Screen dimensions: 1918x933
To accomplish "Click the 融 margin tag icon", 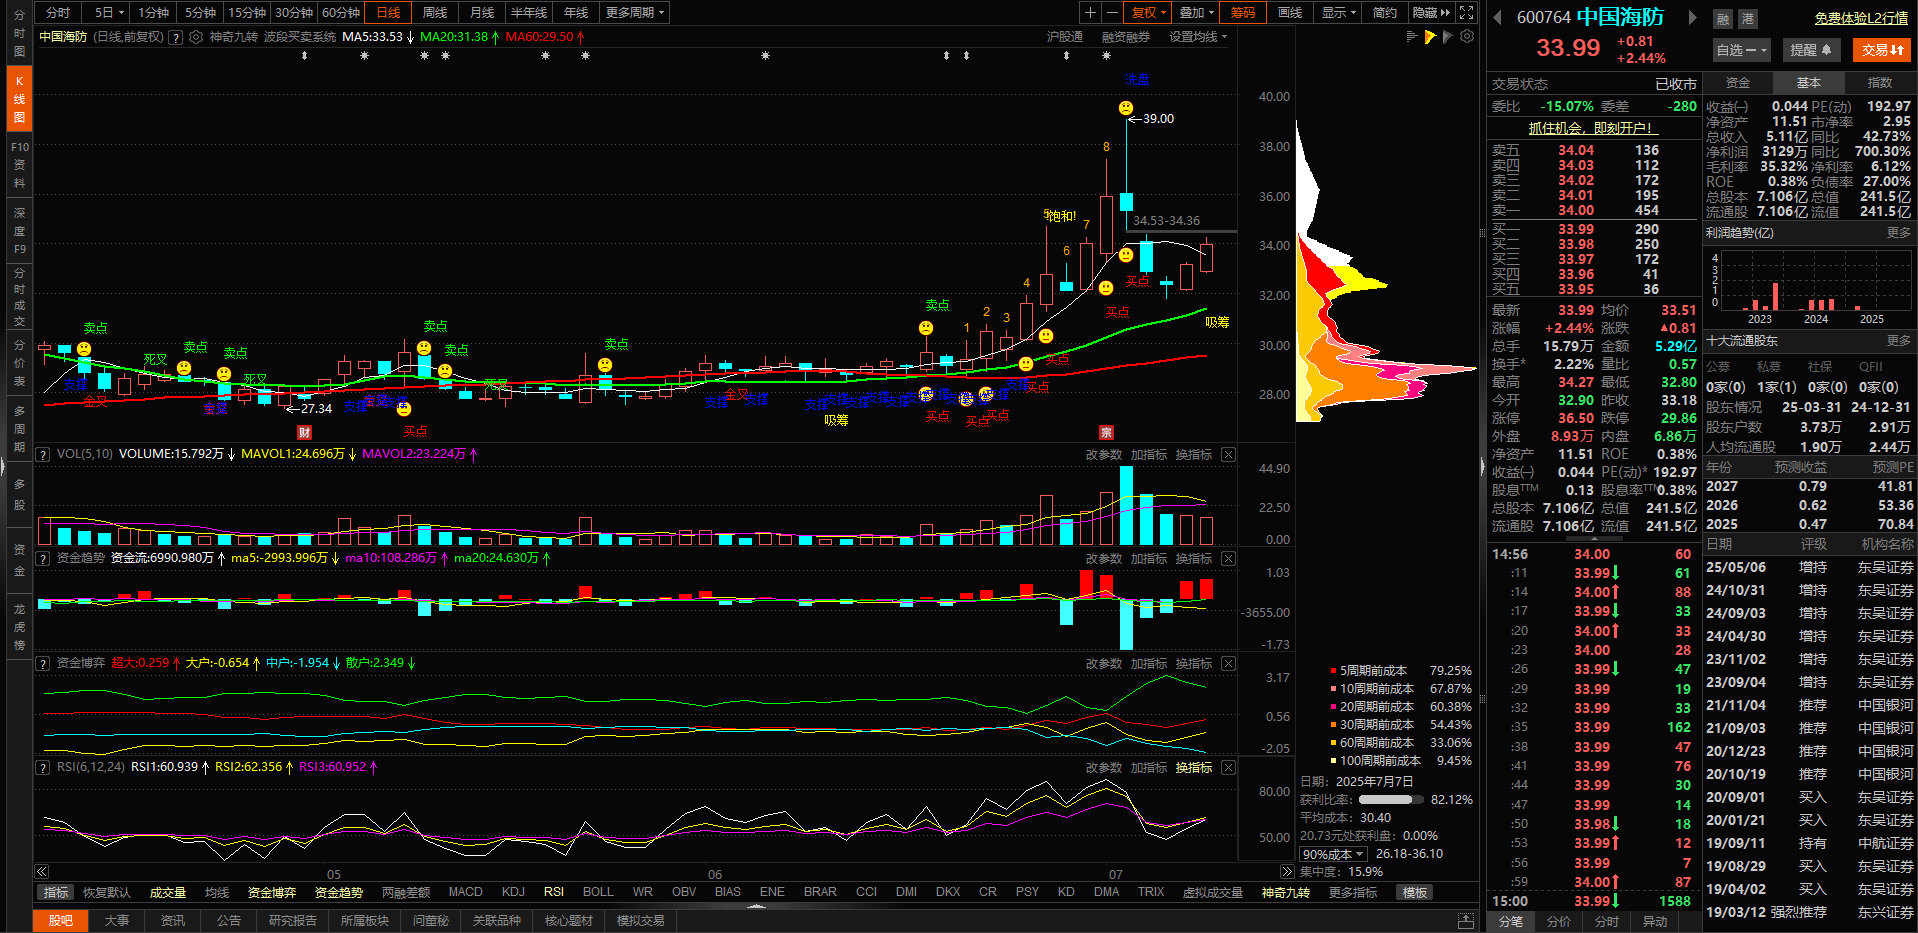I will click(1723, 19).
